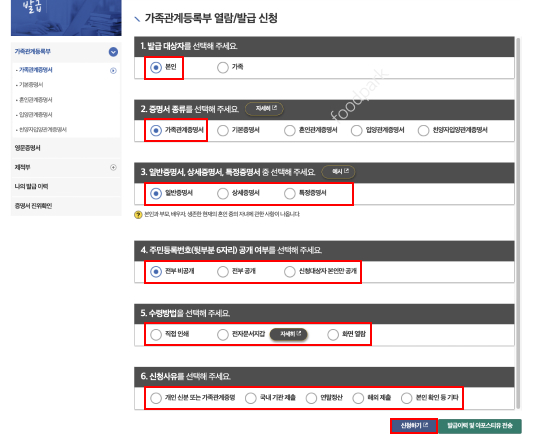
Task: Open 기본증명서 in the left sidebar
Action: (x=31, y=85)
